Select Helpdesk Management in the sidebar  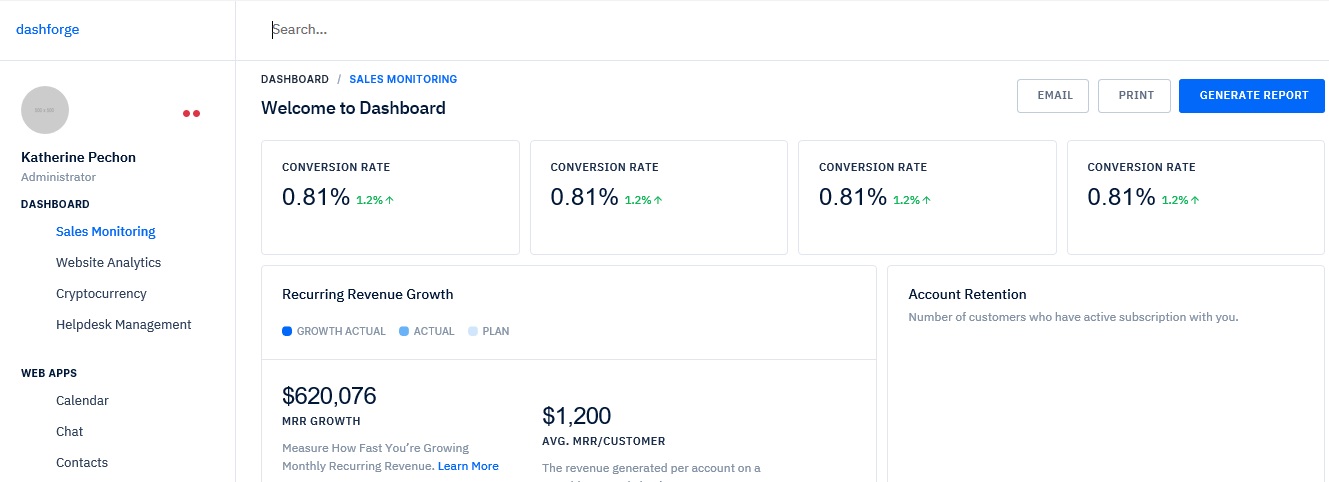coord(124,324)
